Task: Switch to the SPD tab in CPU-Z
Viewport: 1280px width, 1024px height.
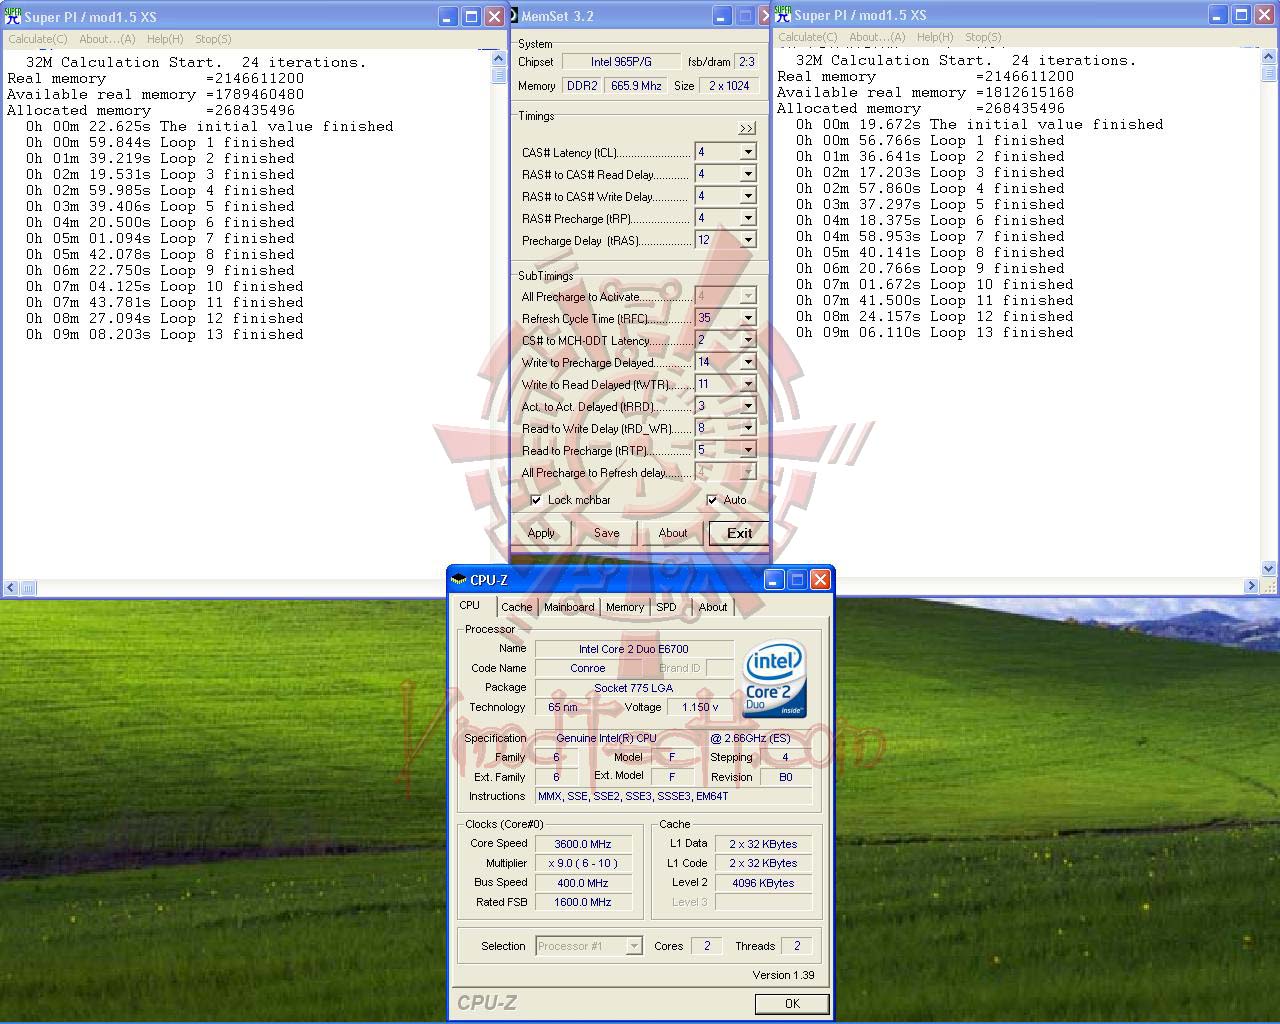Action: tap(666, 607)
